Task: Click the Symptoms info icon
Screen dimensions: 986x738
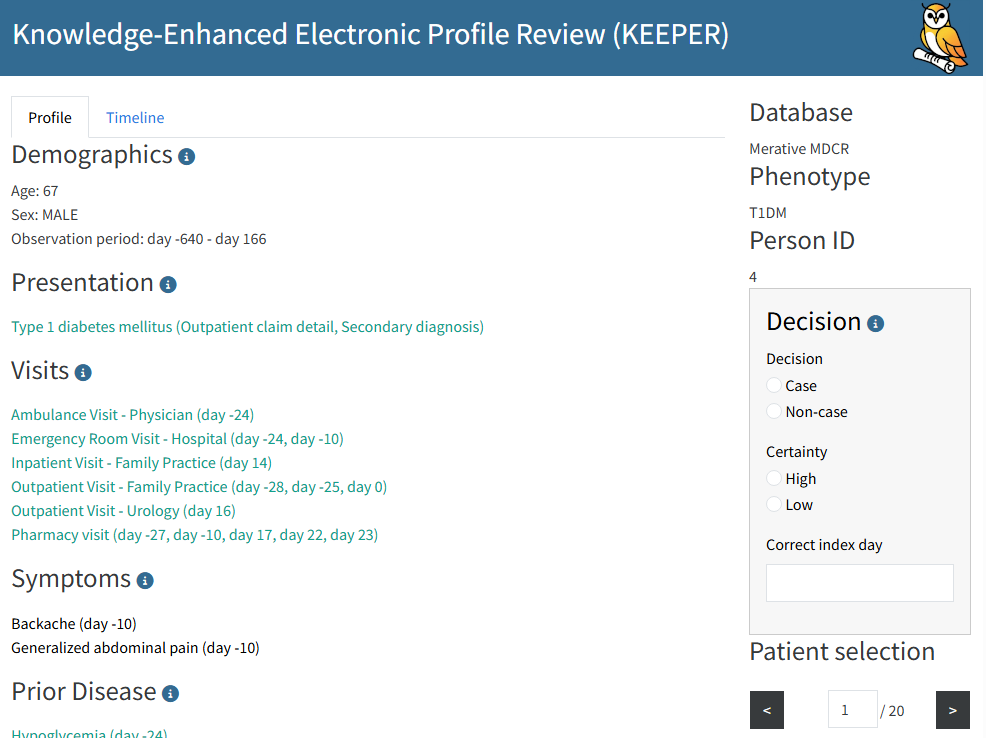Action: pos(145,581)
